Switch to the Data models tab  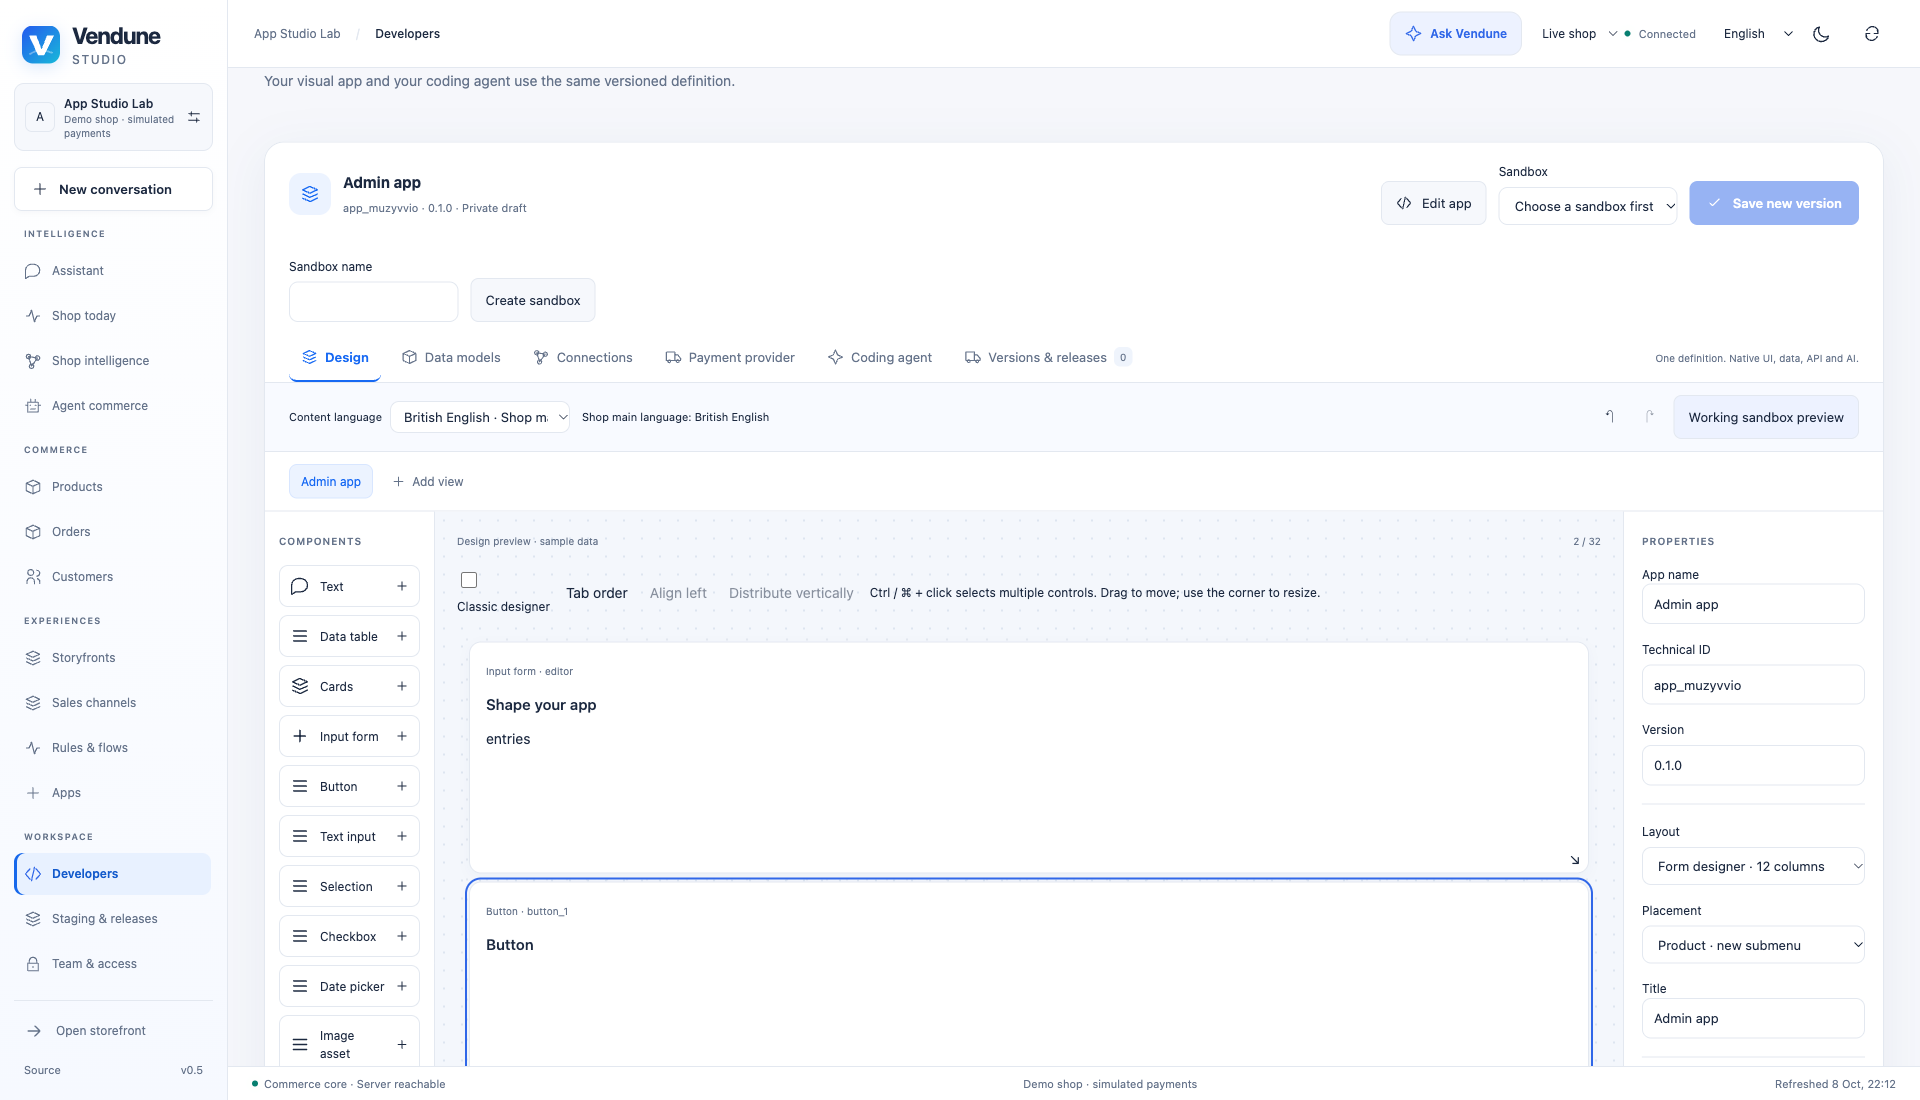[x=451, y=358]
